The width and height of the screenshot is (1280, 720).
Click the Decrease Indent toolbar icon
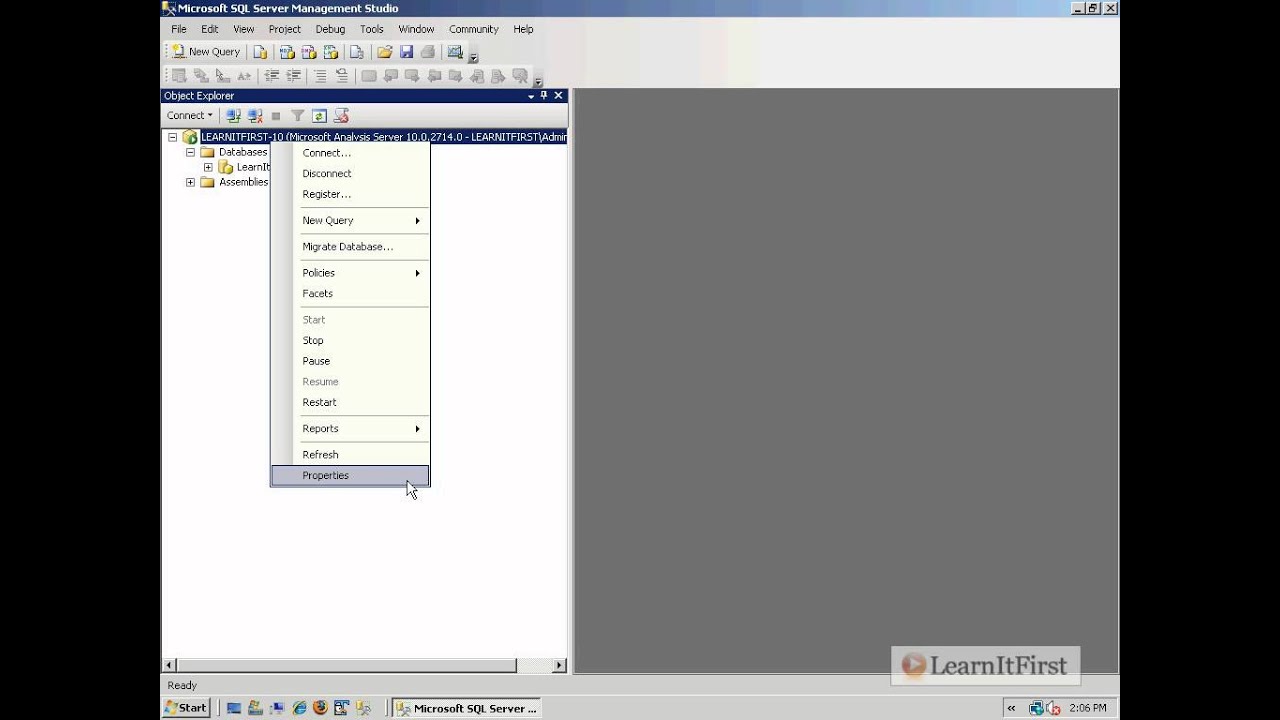(x=271, y=76)
